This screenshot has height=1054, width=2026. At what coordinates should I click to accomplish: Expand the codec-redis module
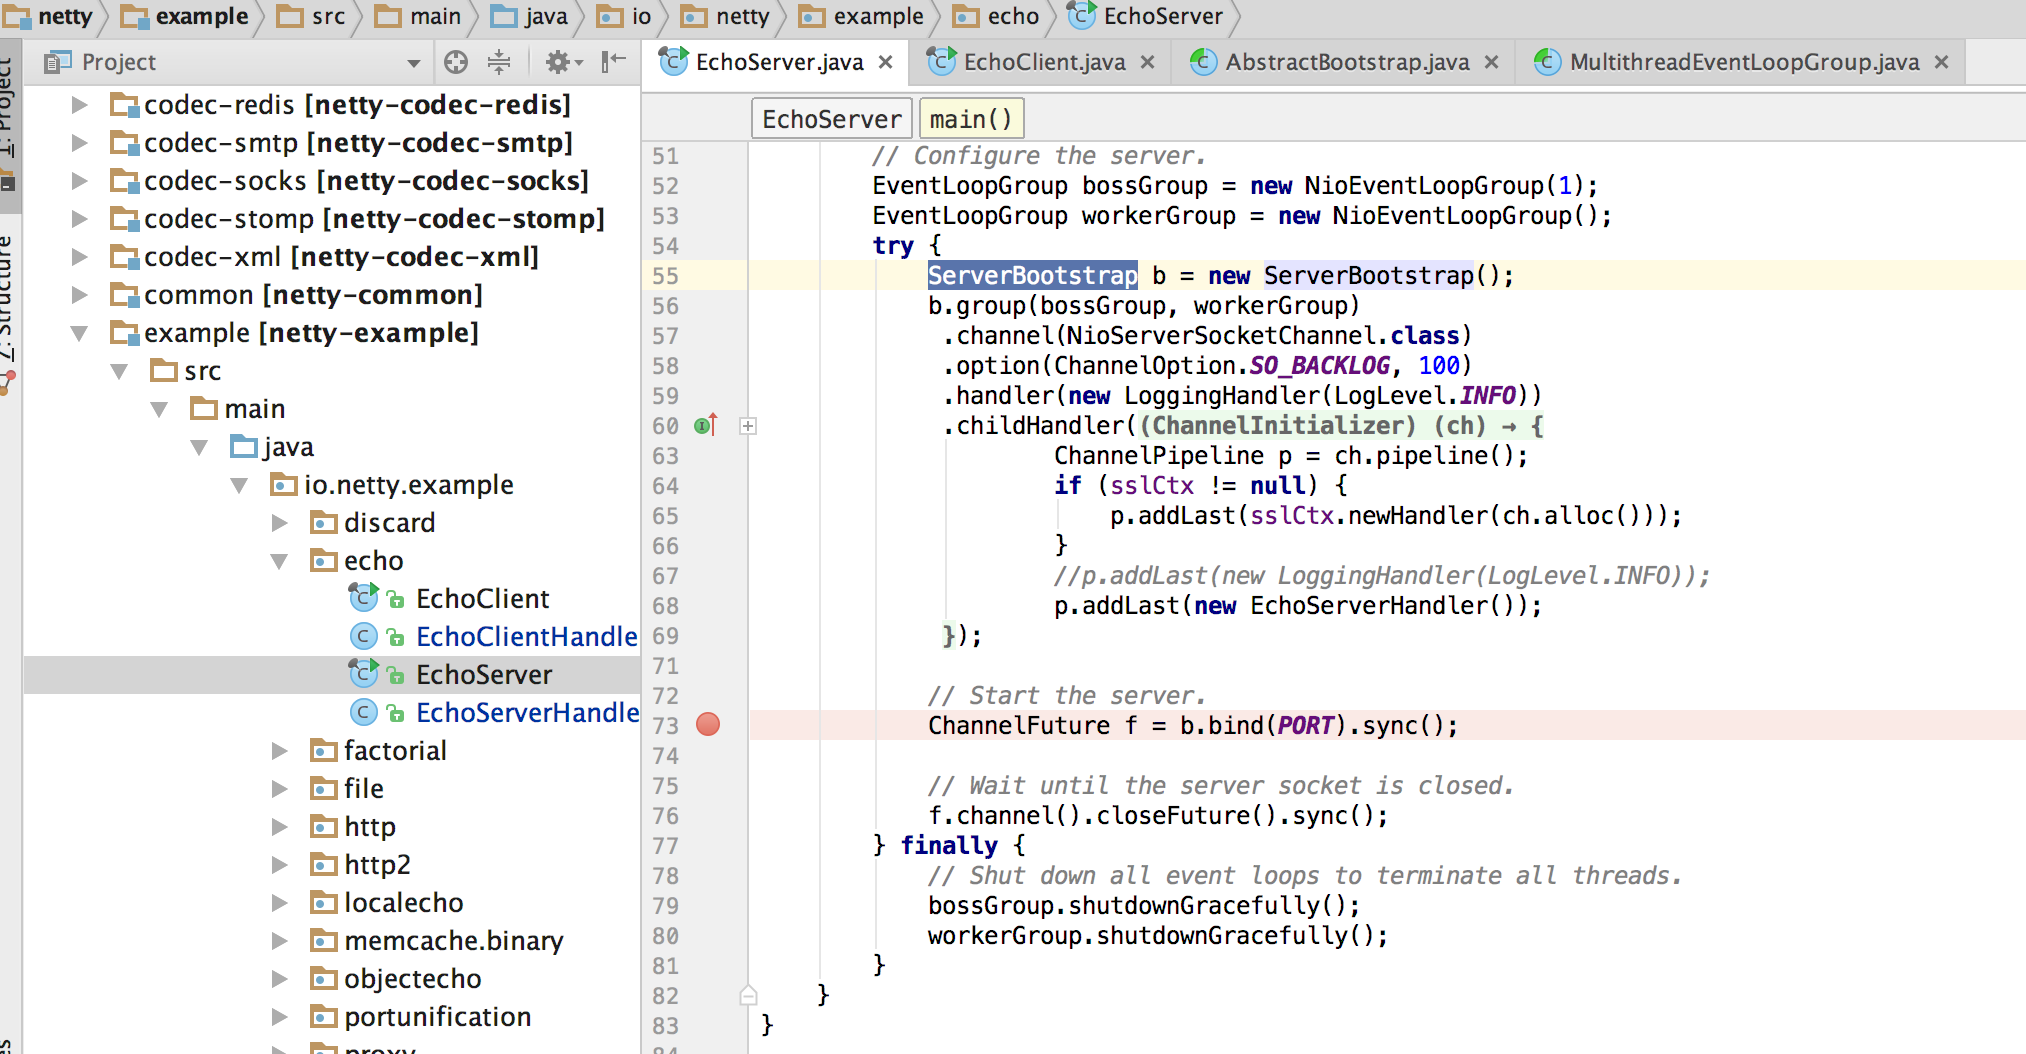79,105
